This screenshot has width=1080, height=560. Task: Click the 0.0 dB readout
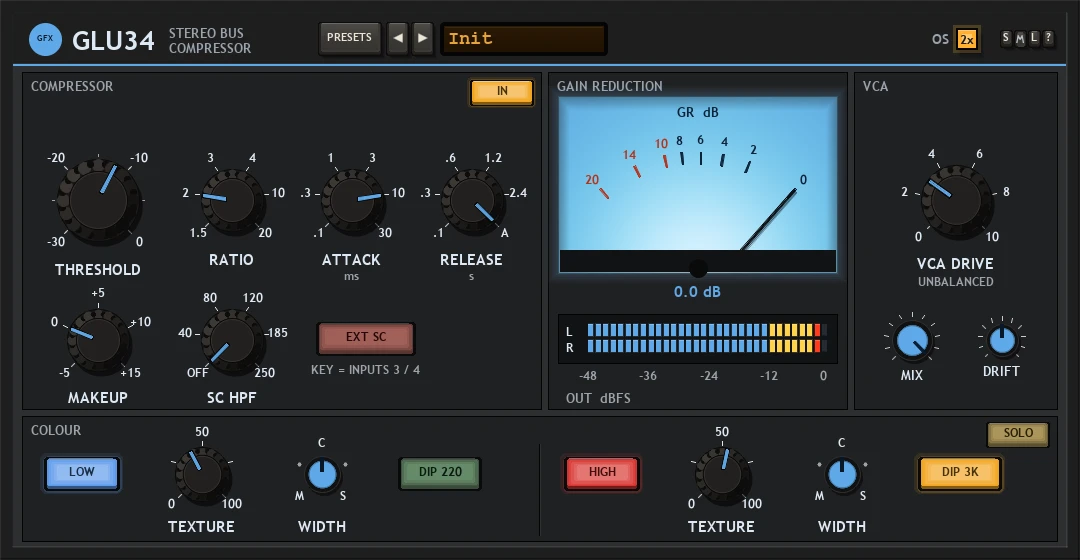pyautogui.click(x=697, y=292)
